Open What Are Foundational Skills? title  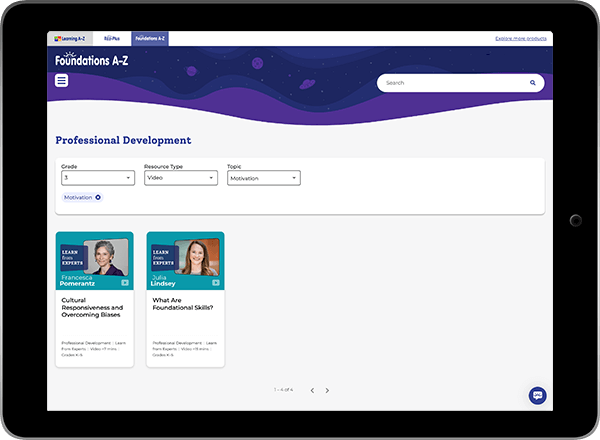(x=183, y=304)
